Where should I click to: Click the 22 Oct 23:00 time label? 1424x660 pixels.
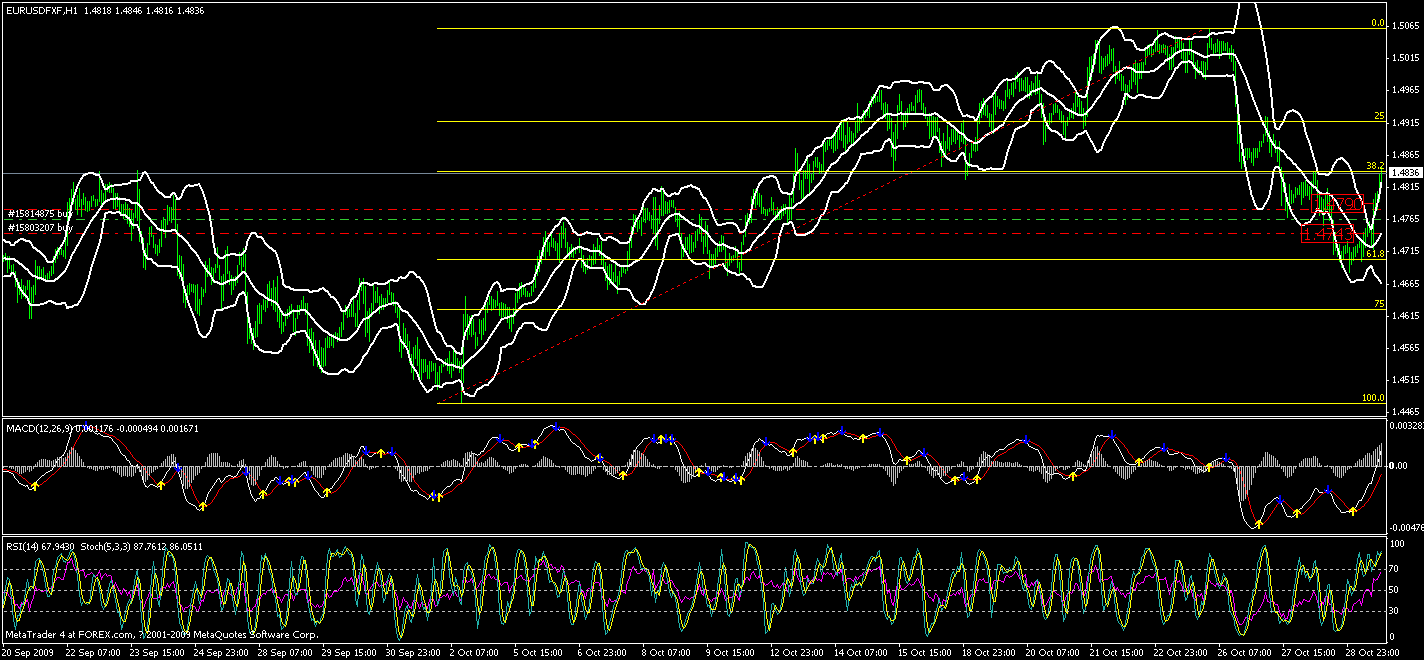click(1182, 652)
